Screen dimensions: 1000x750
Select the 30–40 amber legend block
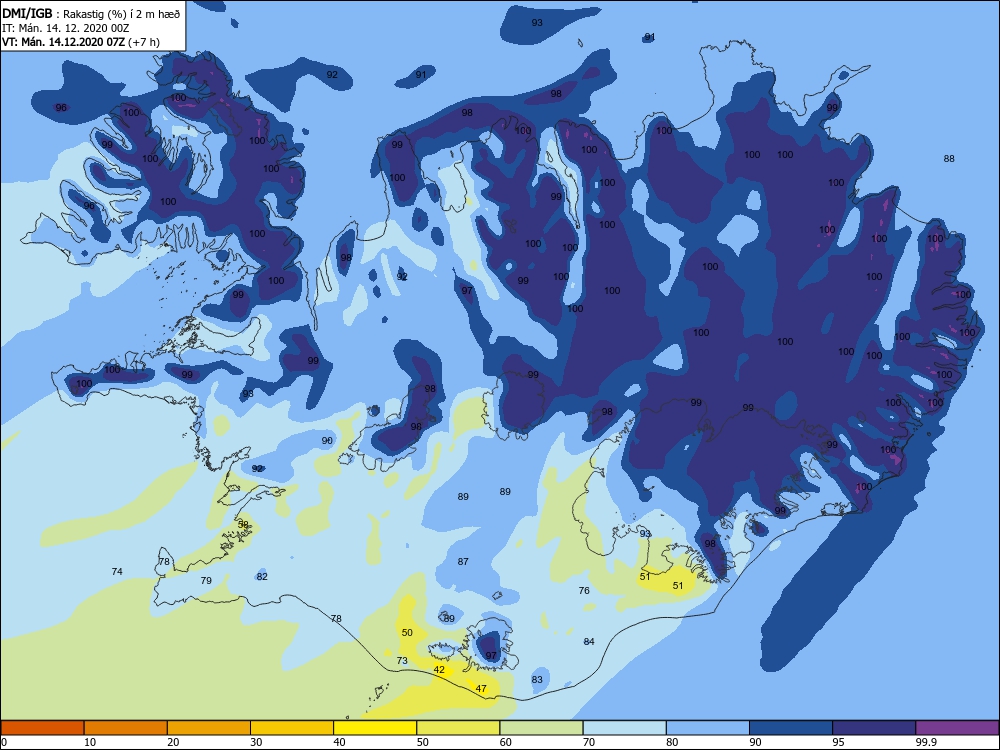click(x=292, y=728)
